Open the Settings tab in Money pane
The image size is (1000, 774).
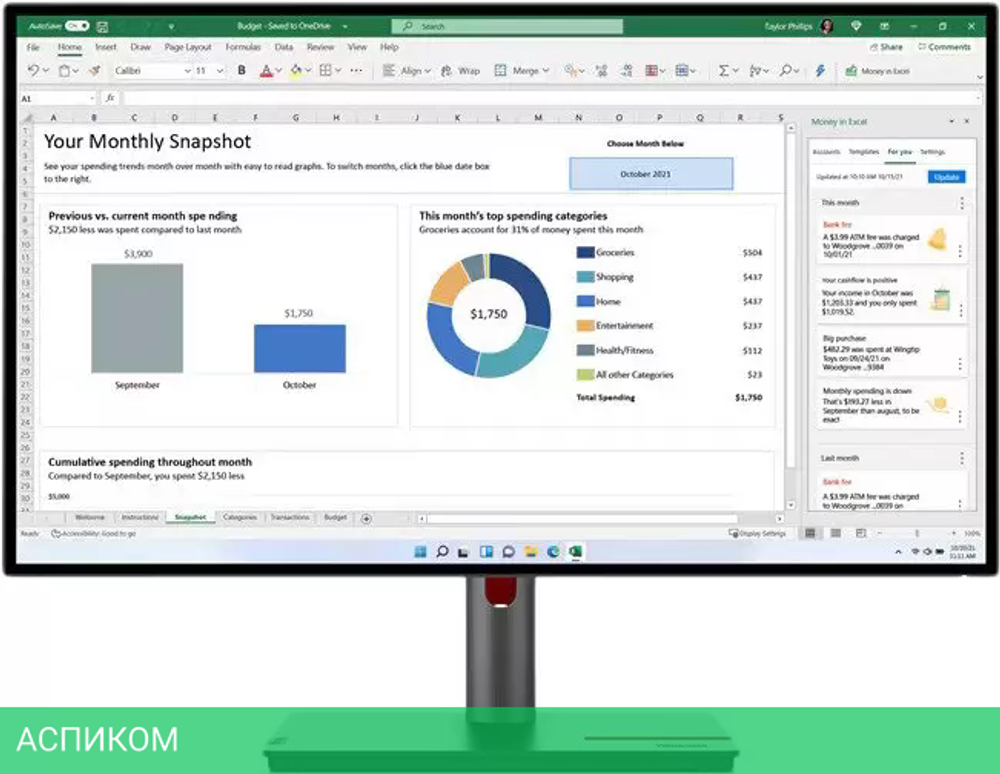click(932, 152)
